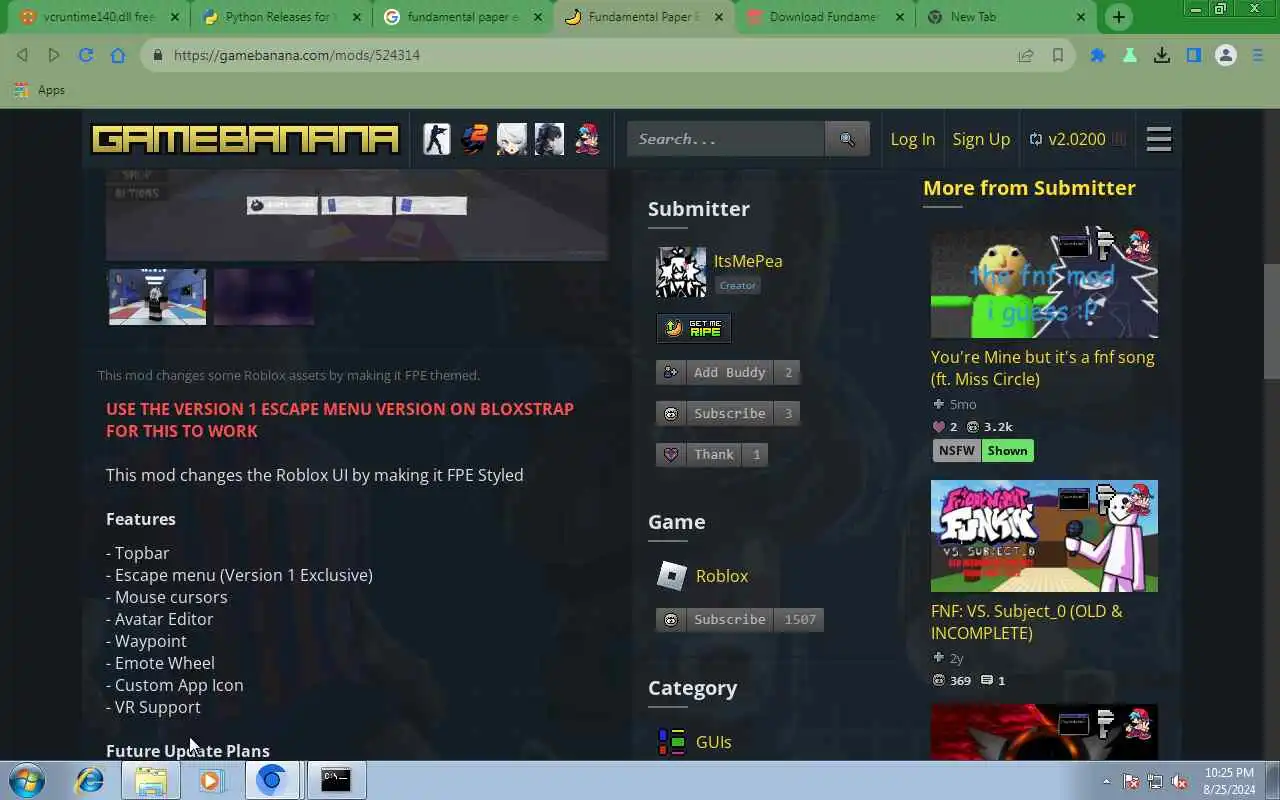
Task: Subscribe to submitter ItsMePea
Action: [x=728, y=413]
